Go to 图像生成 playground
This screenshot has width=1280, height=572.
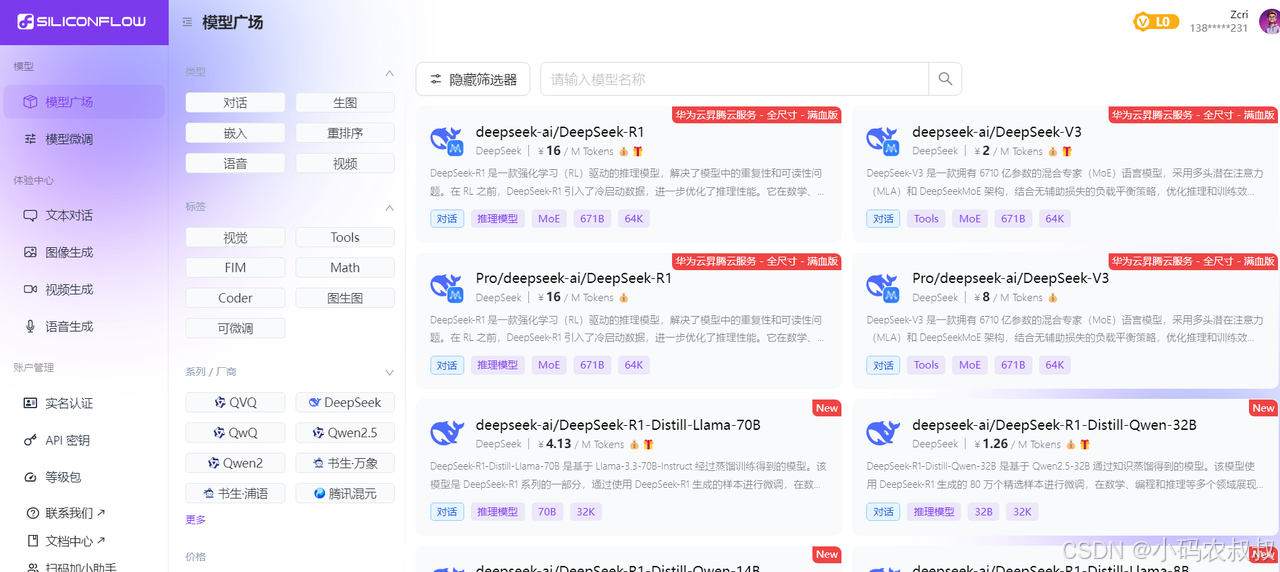click(x=84, y=252)
